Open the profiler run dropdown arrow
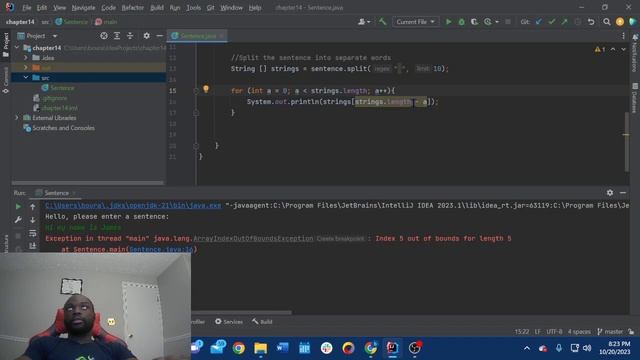640x360 pixels. (497, 22)
